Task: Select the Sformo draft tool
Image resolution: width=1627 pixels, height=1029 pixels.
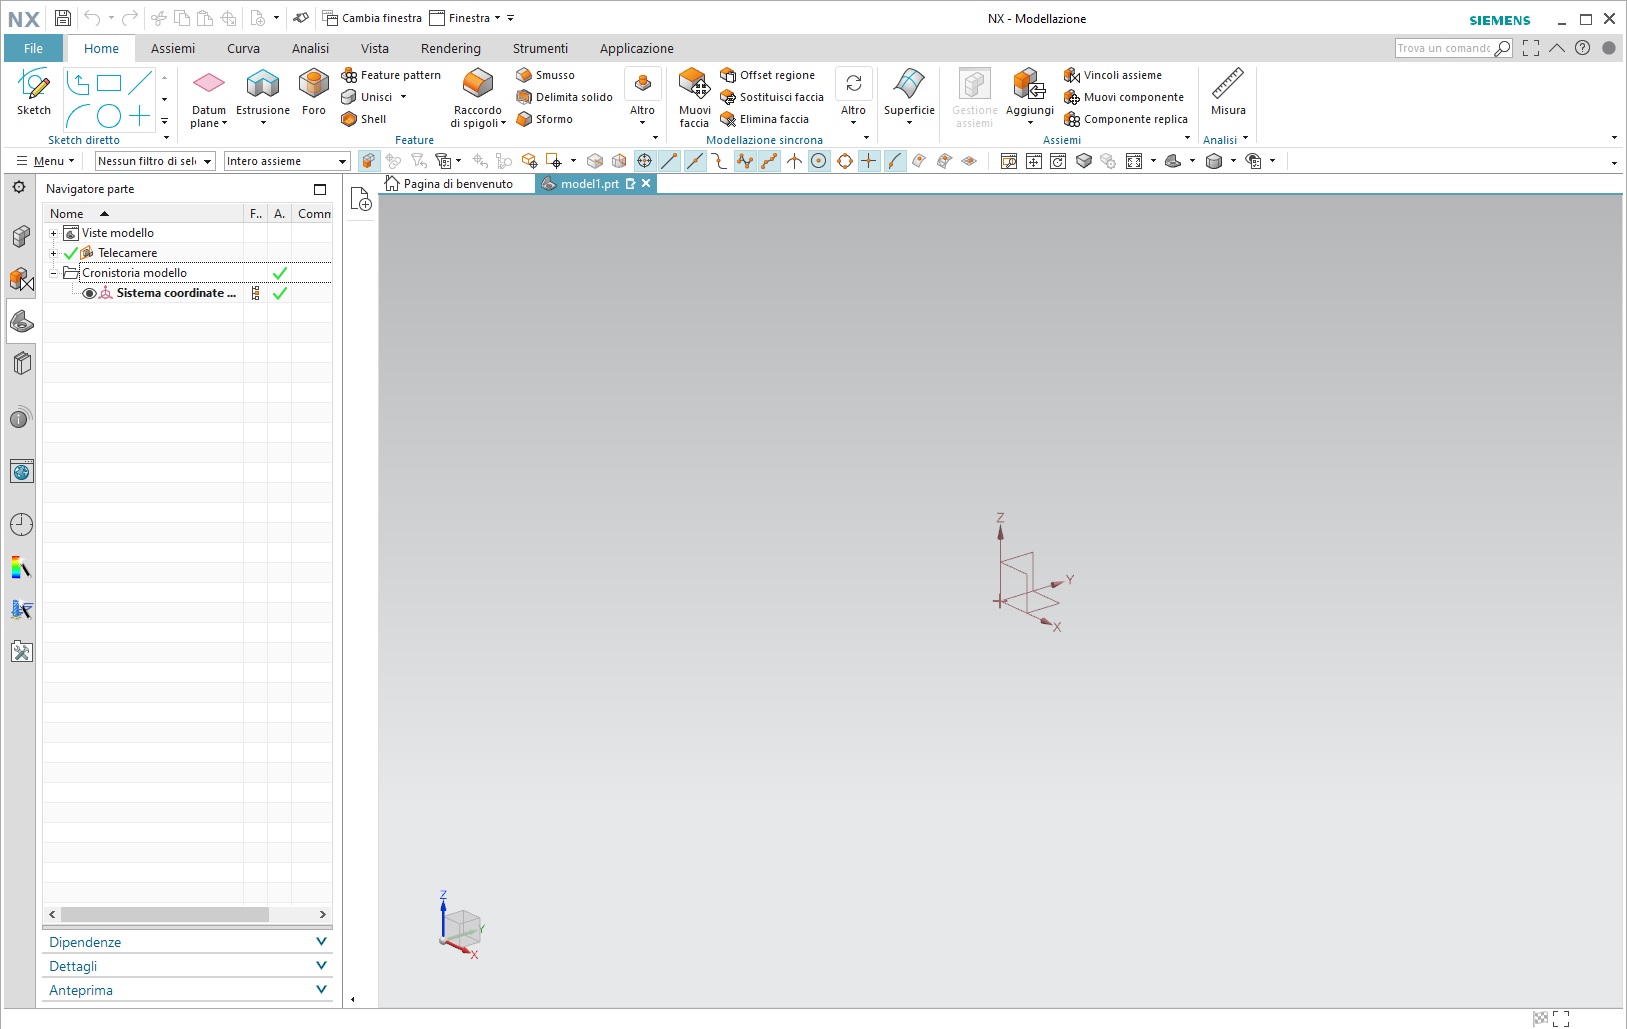Action: (545, 119)
